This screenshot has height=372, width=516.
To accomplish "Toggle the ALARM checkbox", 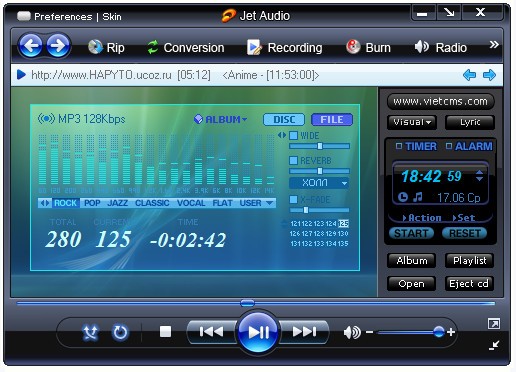I will click(449, 146).
